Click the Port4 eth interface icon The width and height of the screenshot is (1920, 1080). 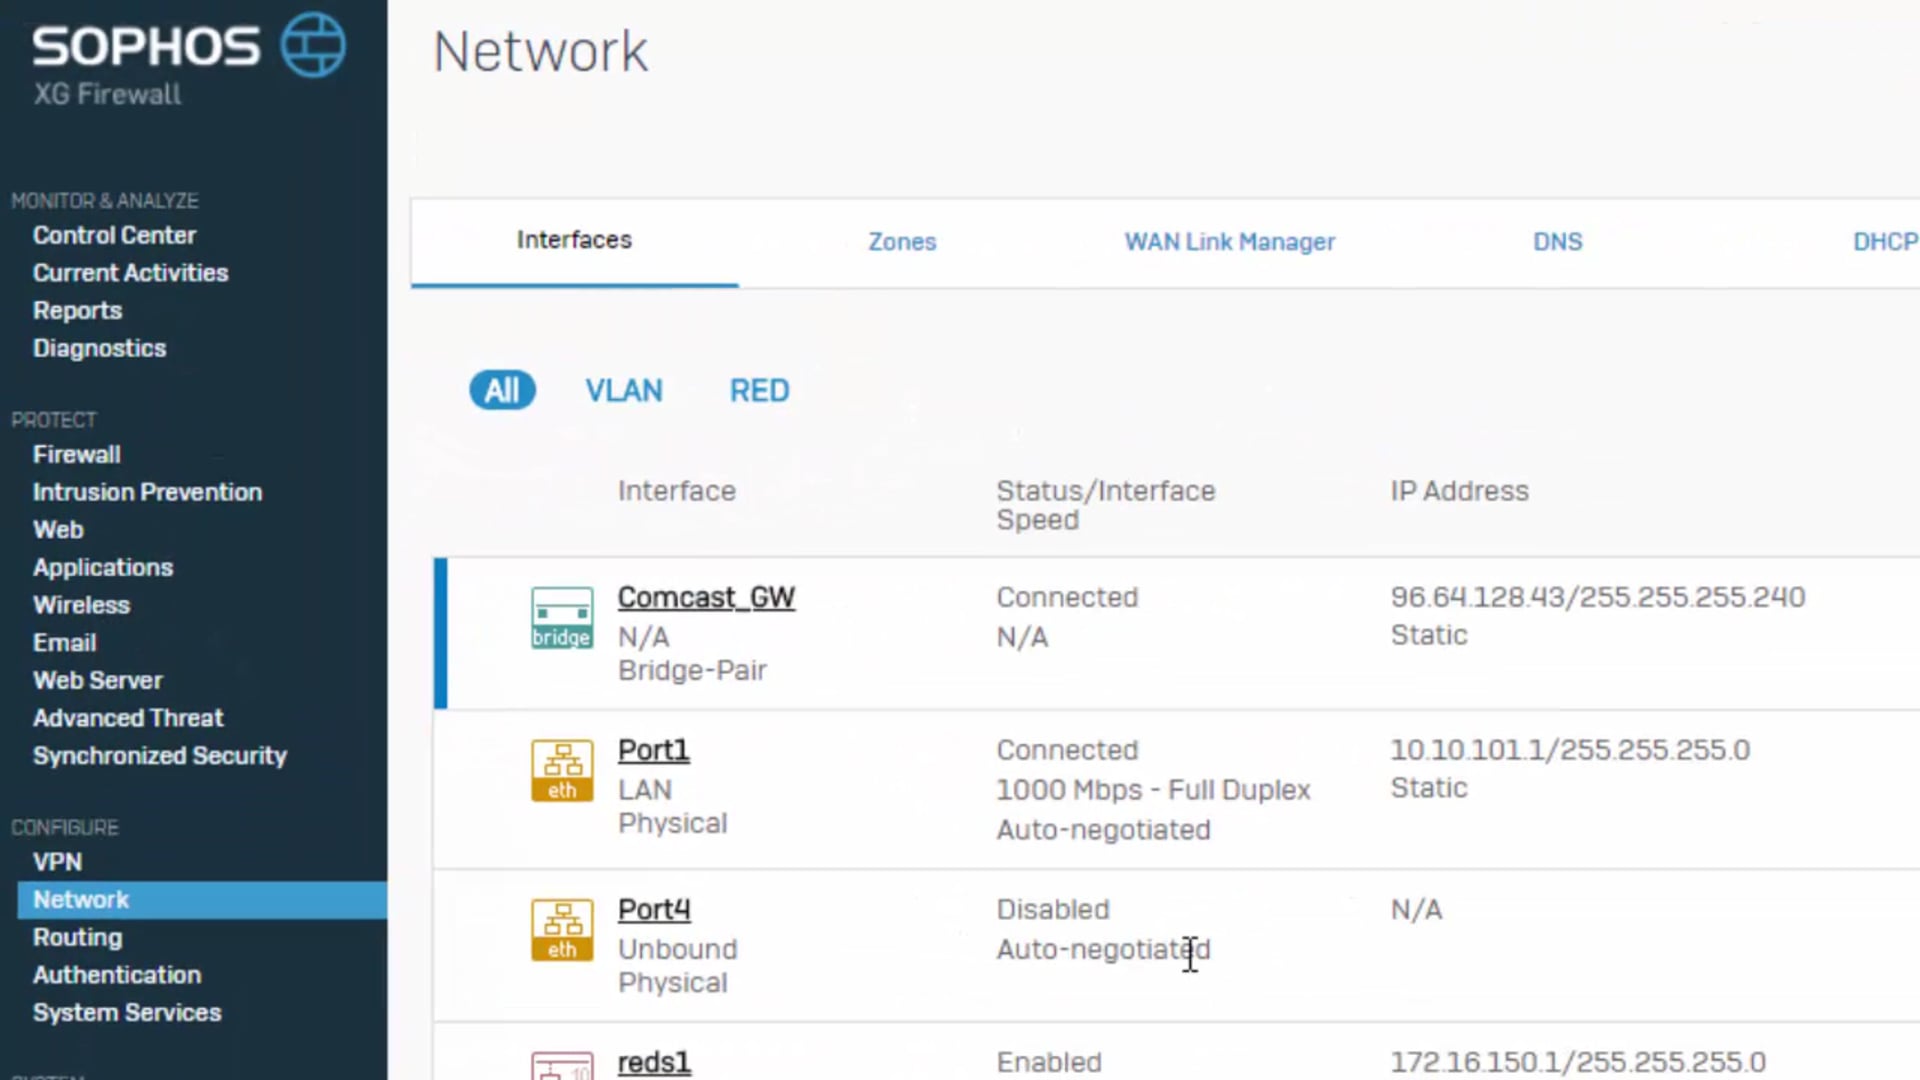click(561, 930)
